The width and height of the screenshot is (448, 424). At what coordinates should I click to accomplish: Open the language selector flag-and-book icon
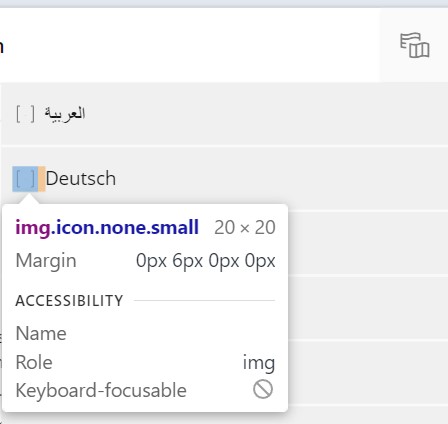[x=415, y=45]
